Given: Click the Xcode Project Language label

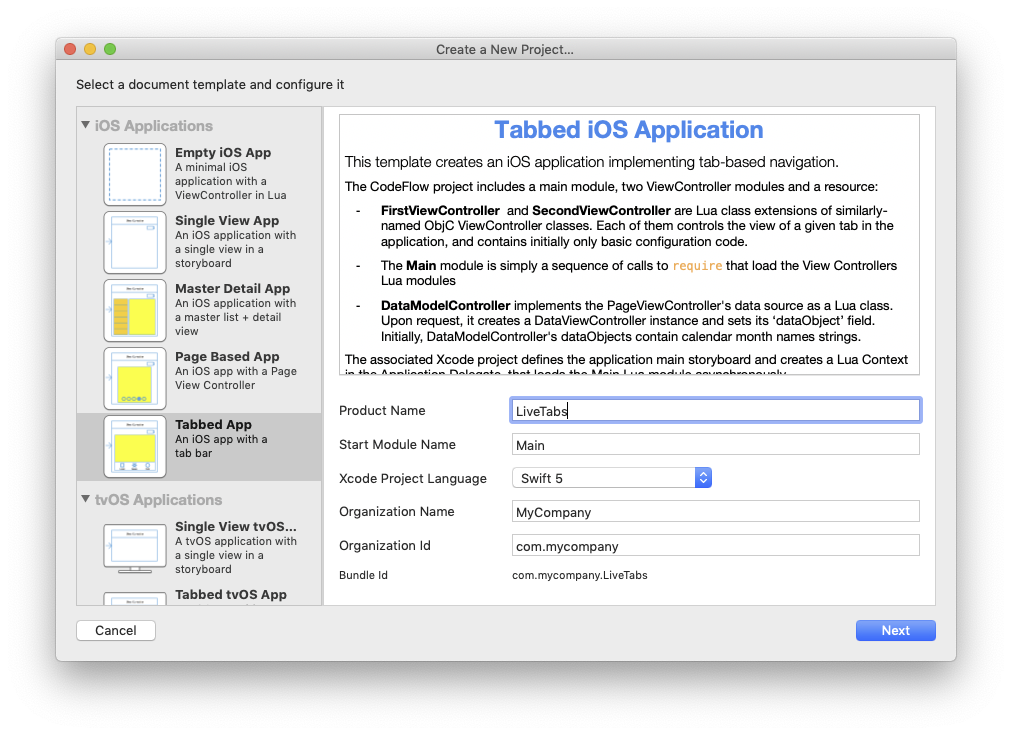Looking at the screenshot, I should pos(412,479).
